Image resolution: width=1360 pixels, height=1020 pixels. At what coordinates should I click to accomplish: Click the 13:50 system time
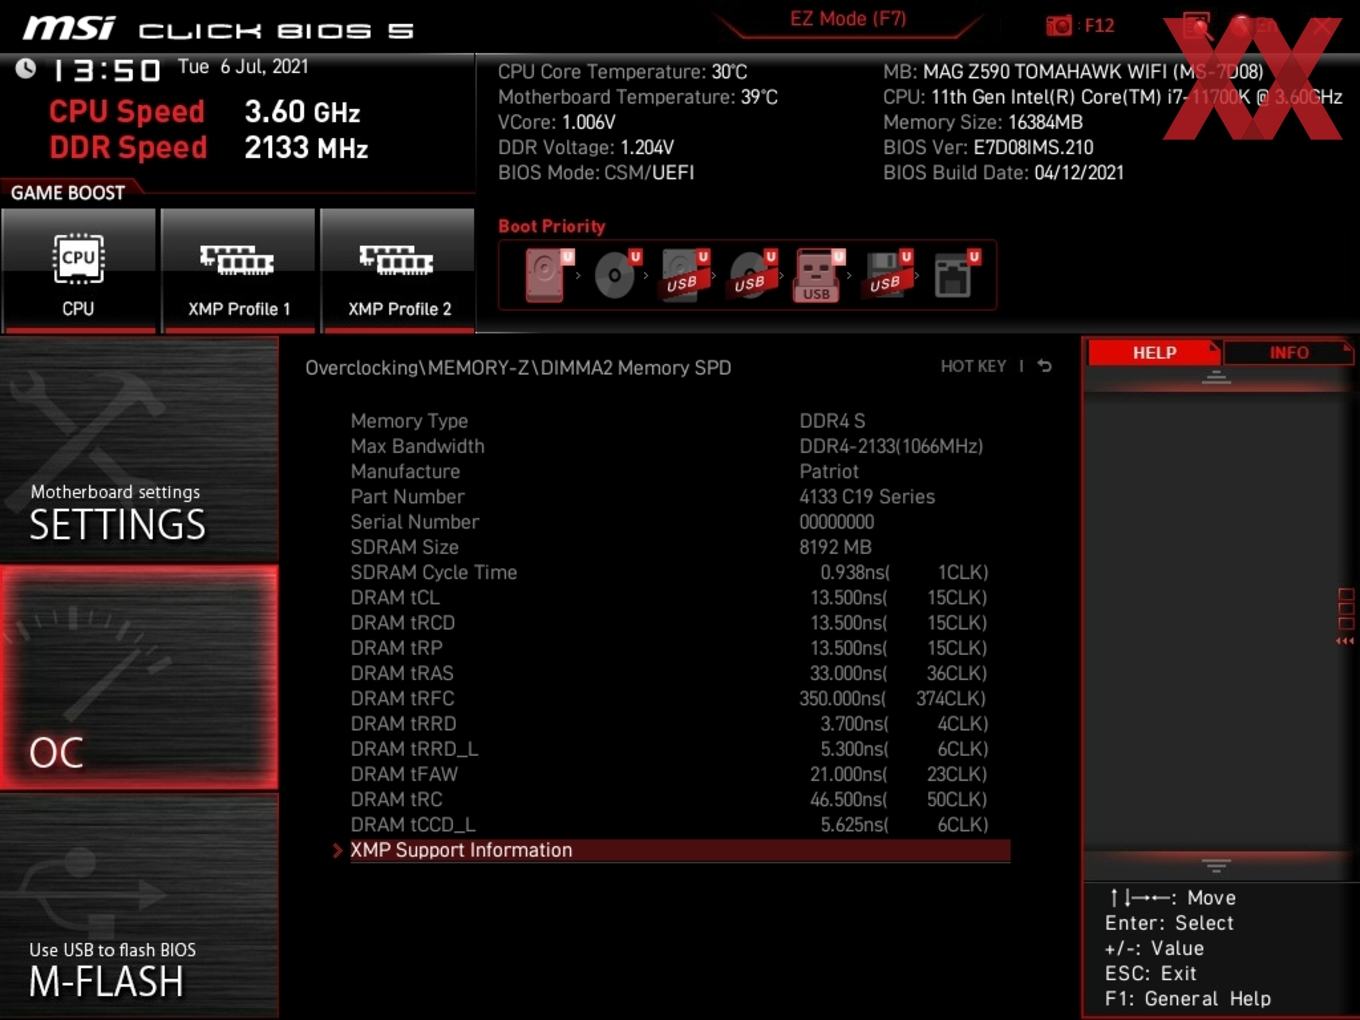106,70
